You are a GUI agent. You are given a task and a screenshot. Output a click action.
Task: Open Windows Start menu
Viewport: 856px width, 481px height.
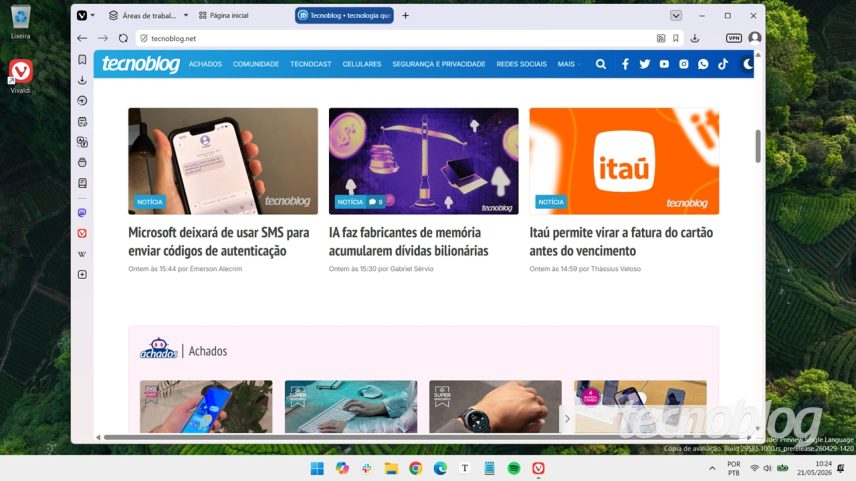pyautogui.click(x=317, y=468)
